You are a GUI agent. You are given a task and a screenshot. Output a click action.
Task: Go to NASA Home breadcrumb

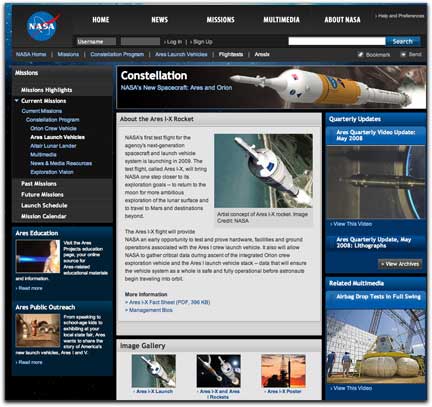point(31,54)
